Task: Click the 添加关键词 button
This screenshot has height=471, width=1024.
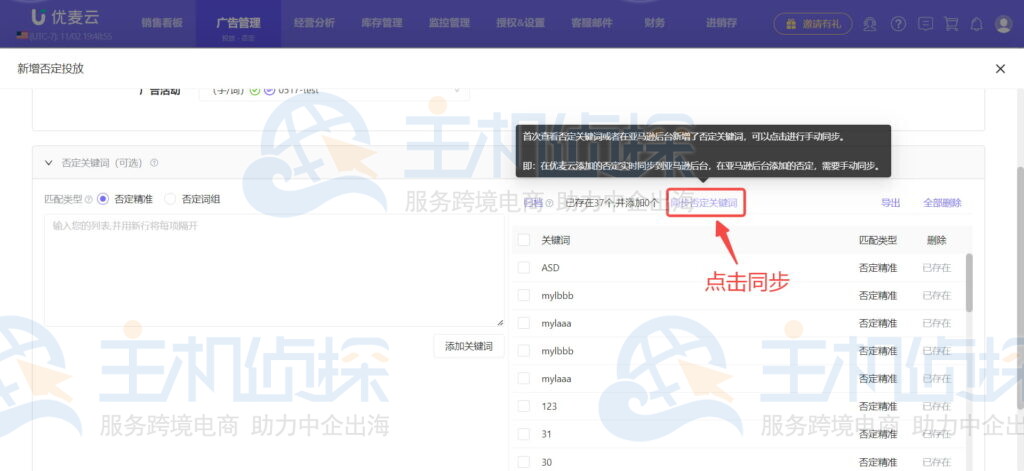Action: click(x=469, y=346)
